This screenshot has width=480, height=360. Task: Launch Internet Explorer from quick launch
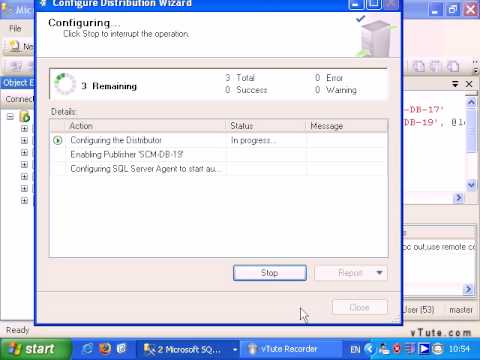[x=88, y=349]
